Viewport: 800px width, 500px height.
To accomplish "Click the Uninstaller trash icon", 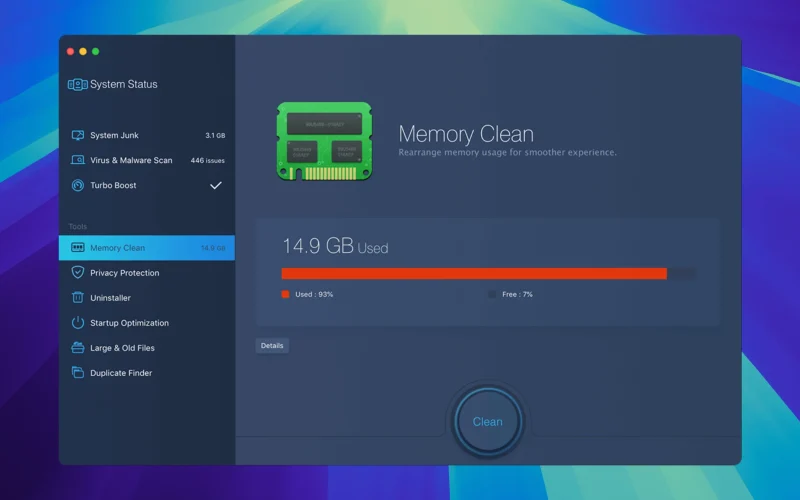I will coord(78,297).
